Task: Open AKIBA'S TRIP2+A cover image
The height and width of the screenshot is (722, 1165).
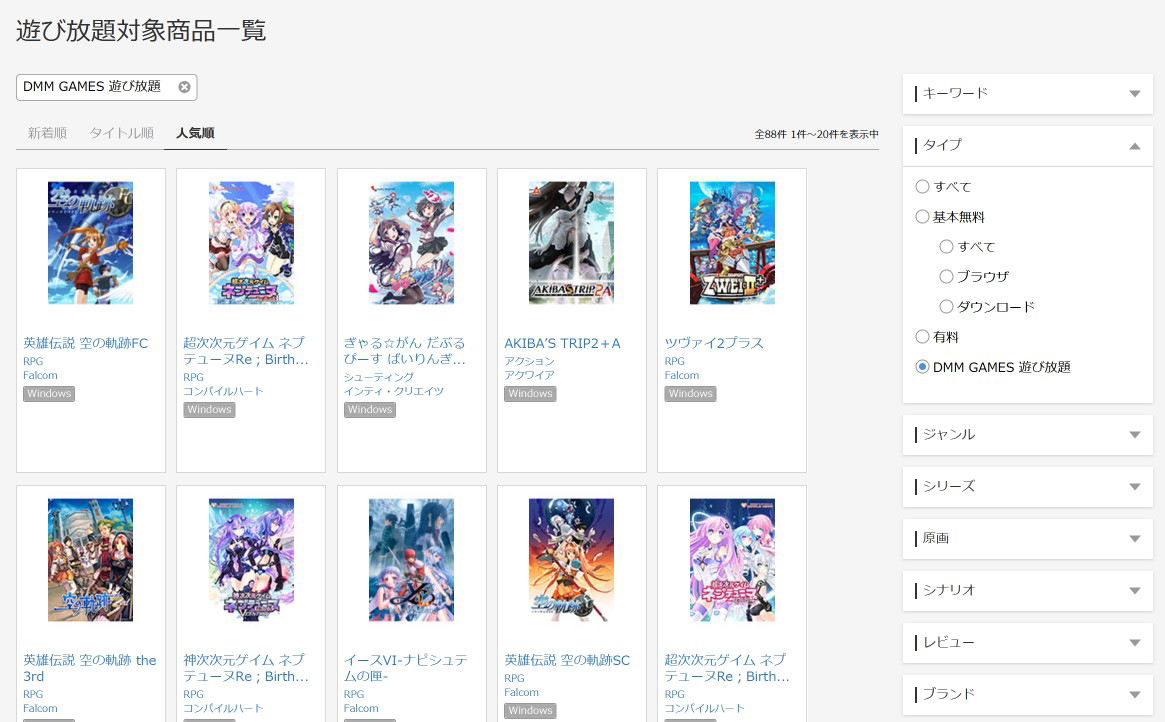Action: pyautogui.click(x=571, y=243)
